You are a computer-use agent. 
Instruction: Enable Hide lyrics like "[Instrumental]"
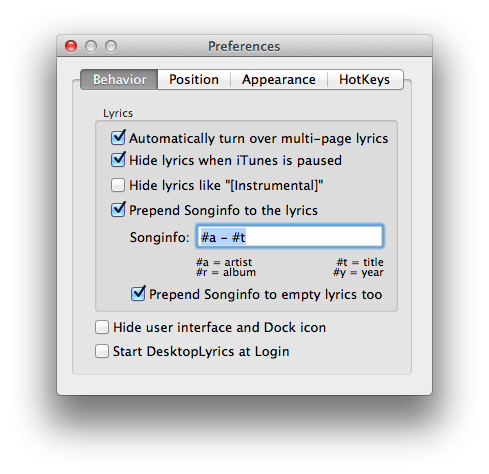[x=118, y=185]
